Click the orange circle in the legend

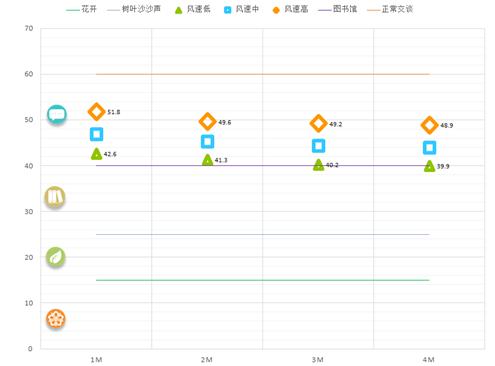pos(276,10)
